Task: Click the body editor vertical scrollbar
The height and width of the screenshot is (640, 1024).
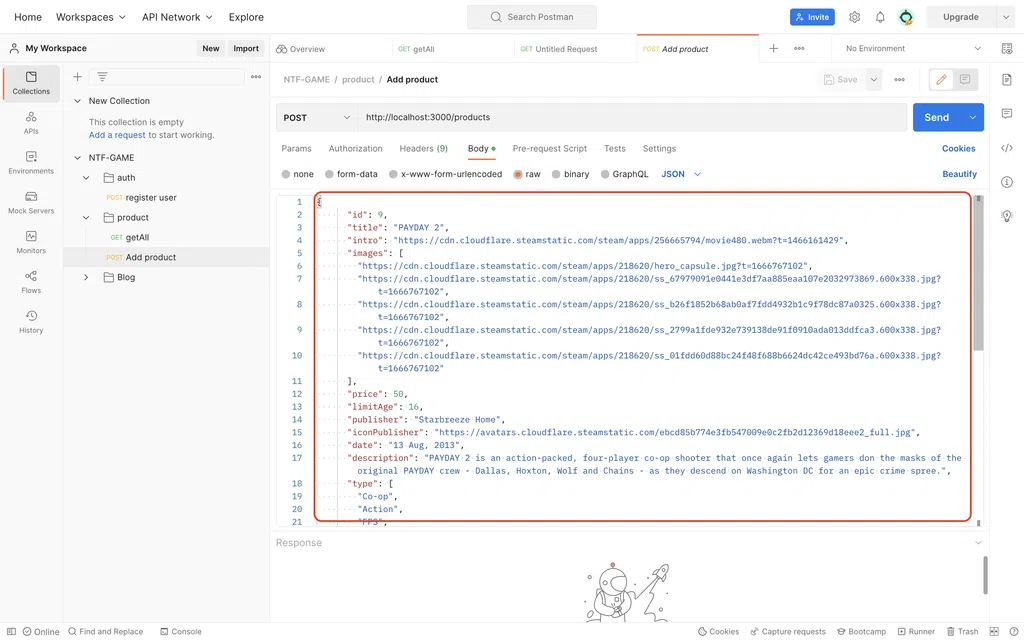Action: click(x=978, y=274)
